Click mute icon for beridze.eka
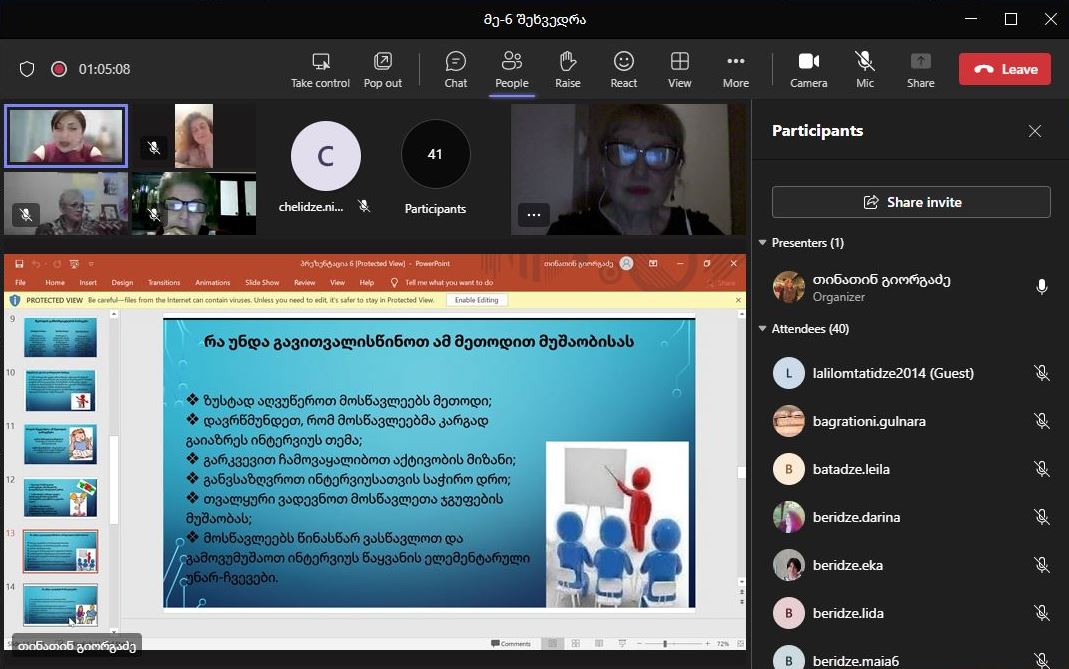Image resolution: width=1069 pixels, height=669 pixels. coord(1041,565)
